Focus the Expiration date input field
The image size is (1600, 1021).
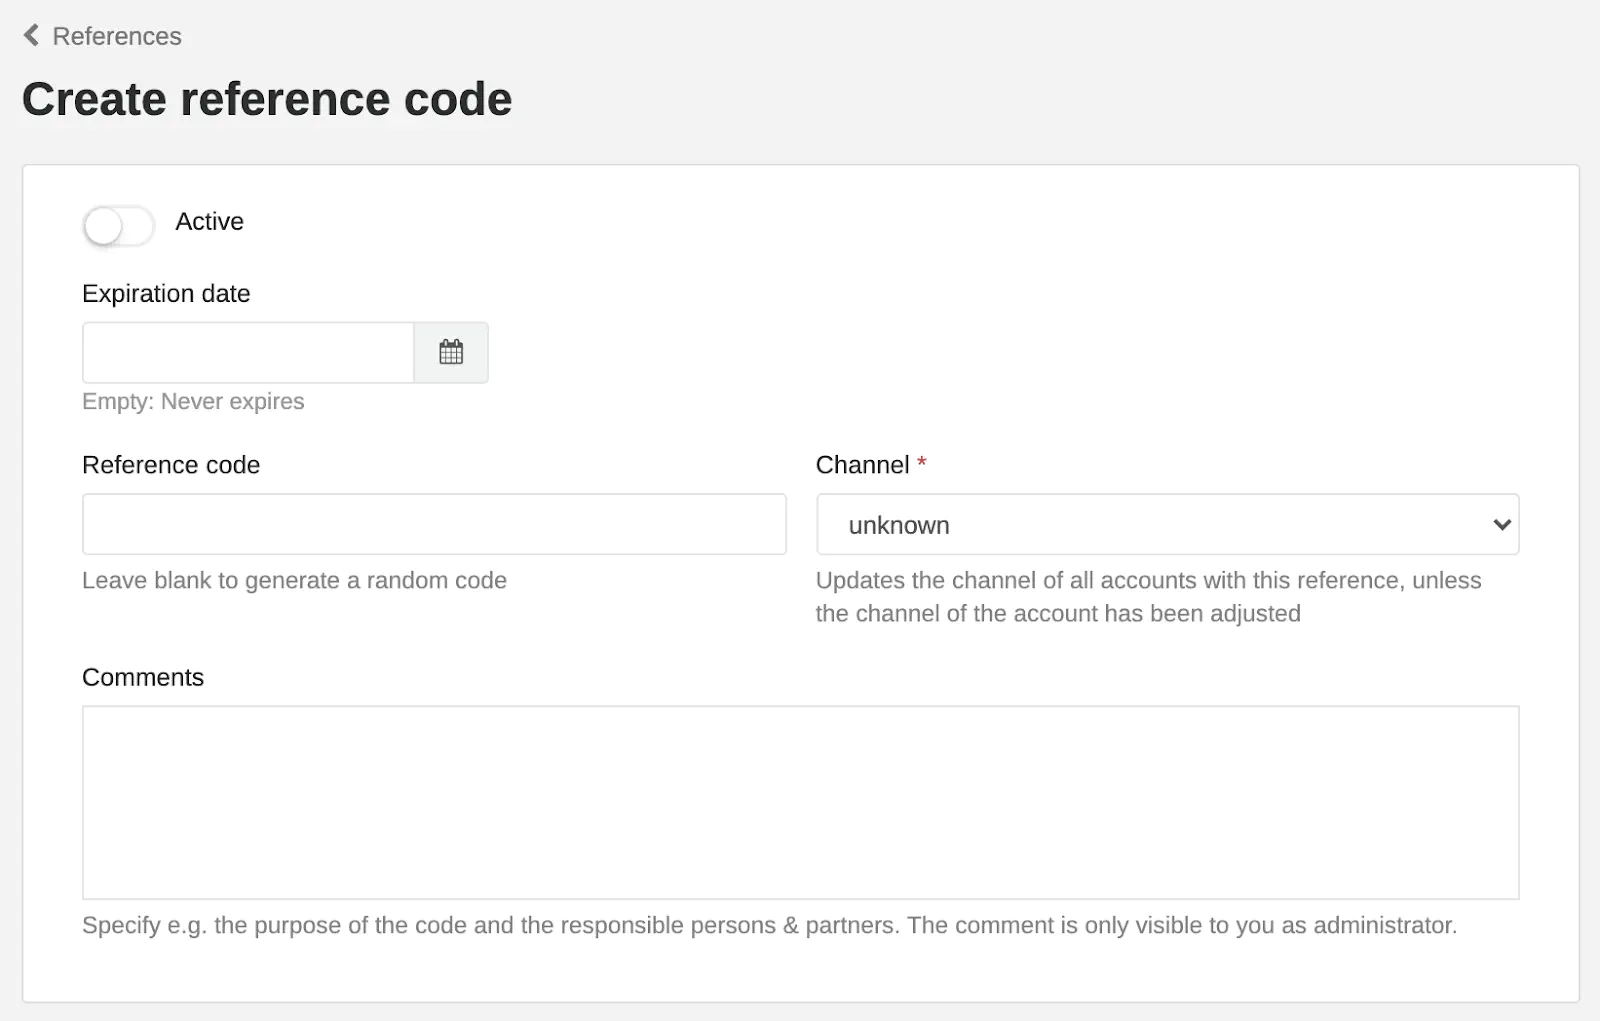point(248,352)
